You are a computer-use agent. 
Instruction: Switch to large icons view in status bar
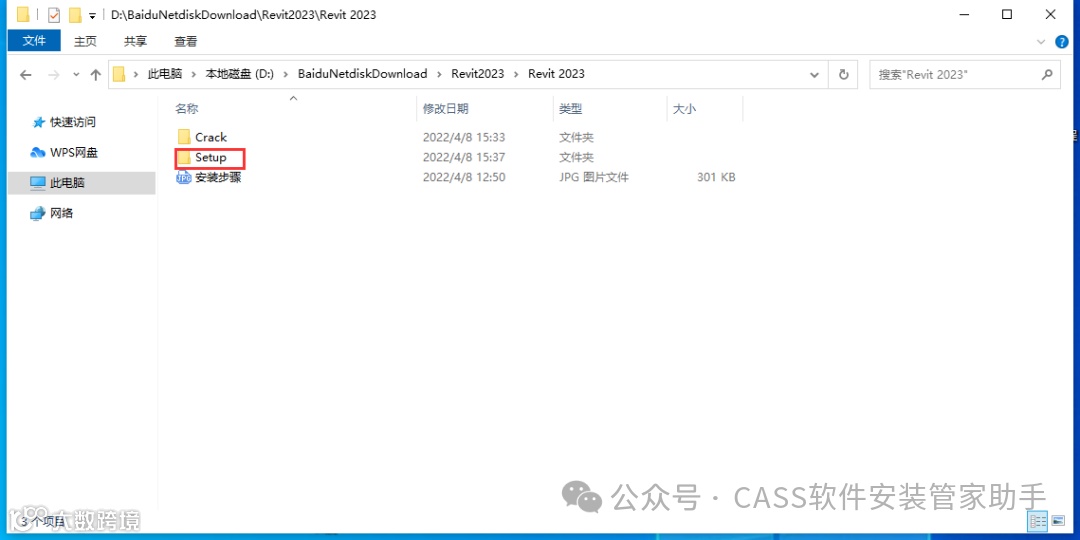pos(1058,521)
